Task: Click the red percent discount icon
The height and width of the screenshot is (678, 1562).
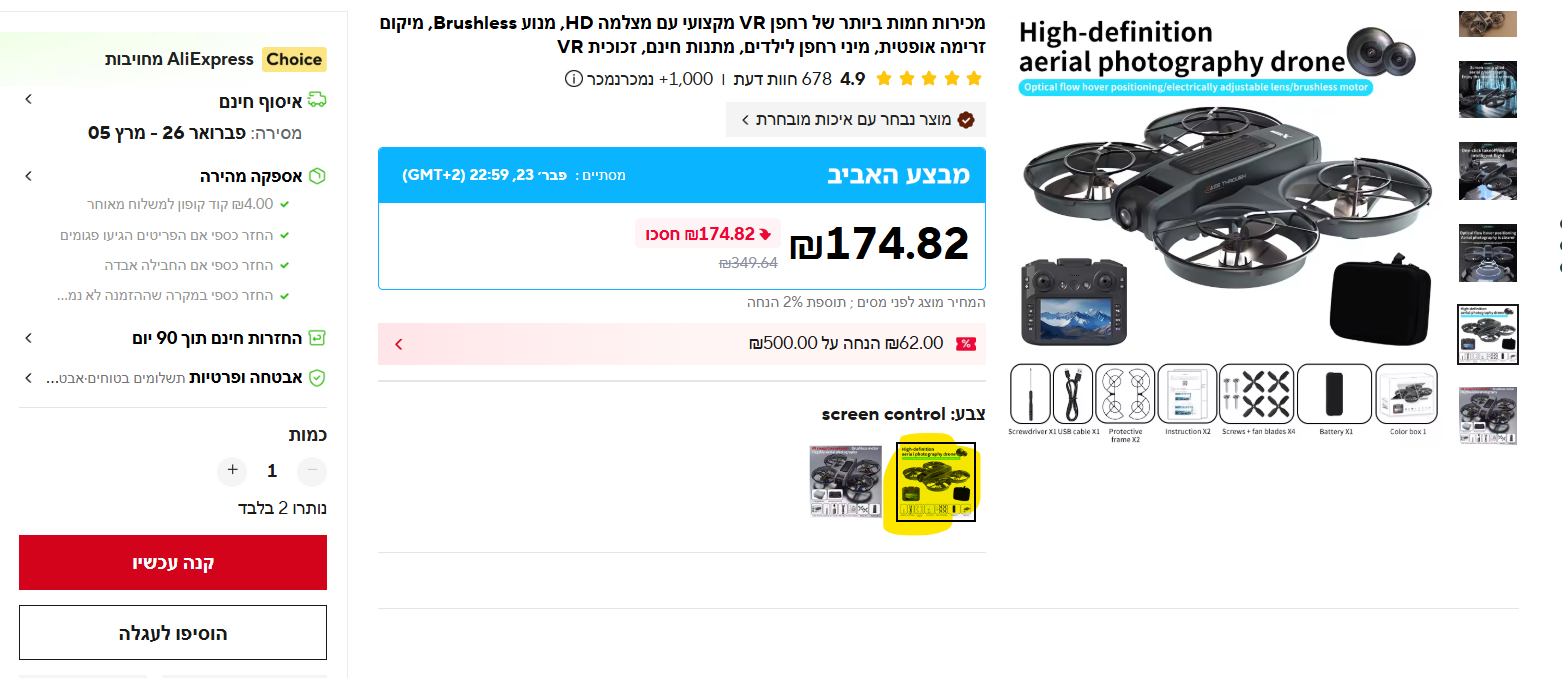Action: (x=966, y=344)
